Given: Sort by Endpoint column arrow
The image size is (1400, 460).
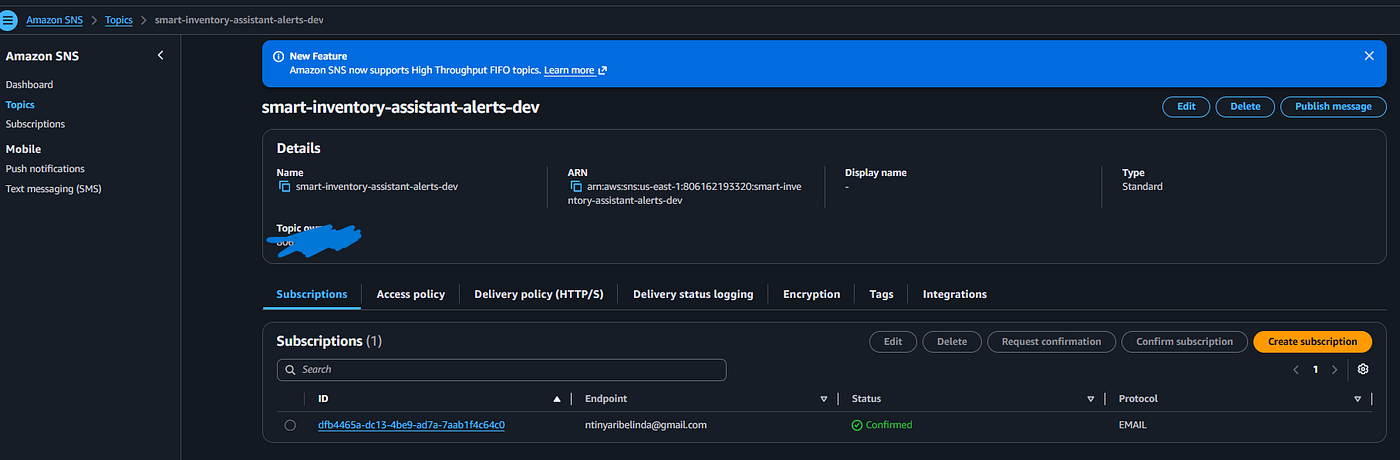Looking at the screenshot, I should [824, 399].
